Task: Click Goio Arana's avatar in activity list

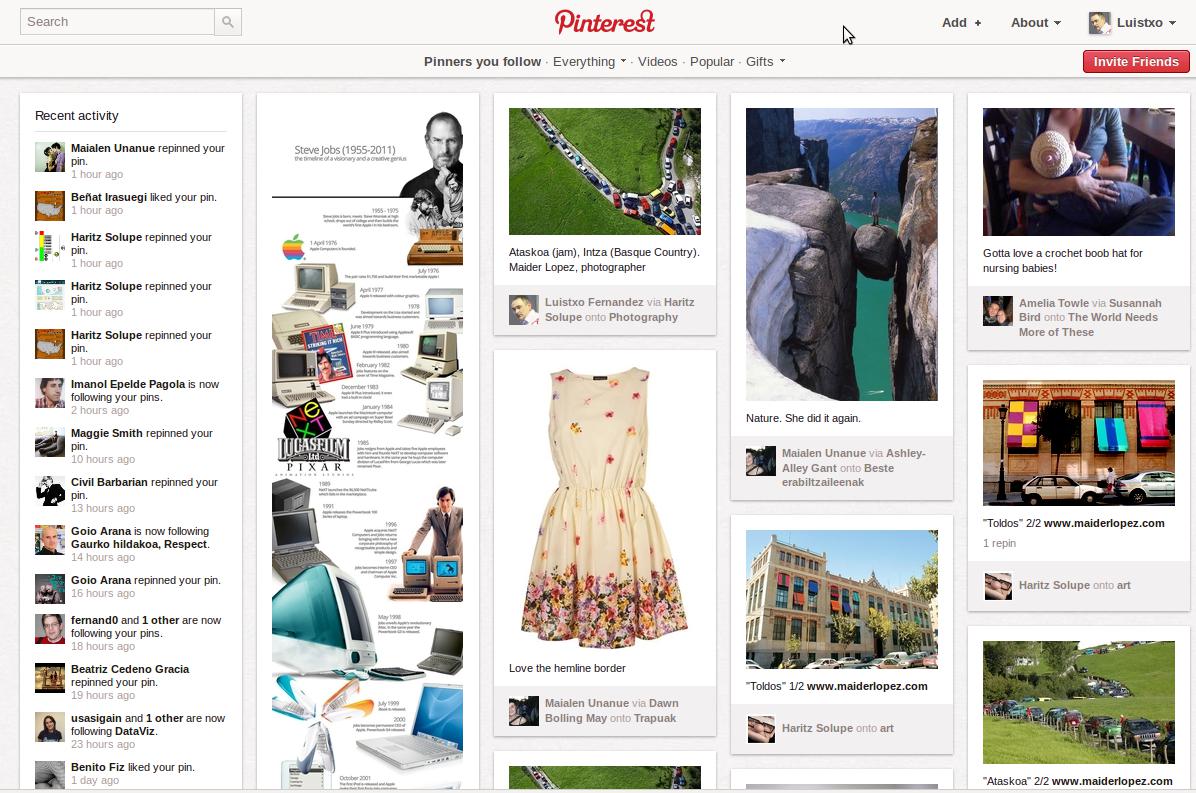Action: tap(50, 540)
